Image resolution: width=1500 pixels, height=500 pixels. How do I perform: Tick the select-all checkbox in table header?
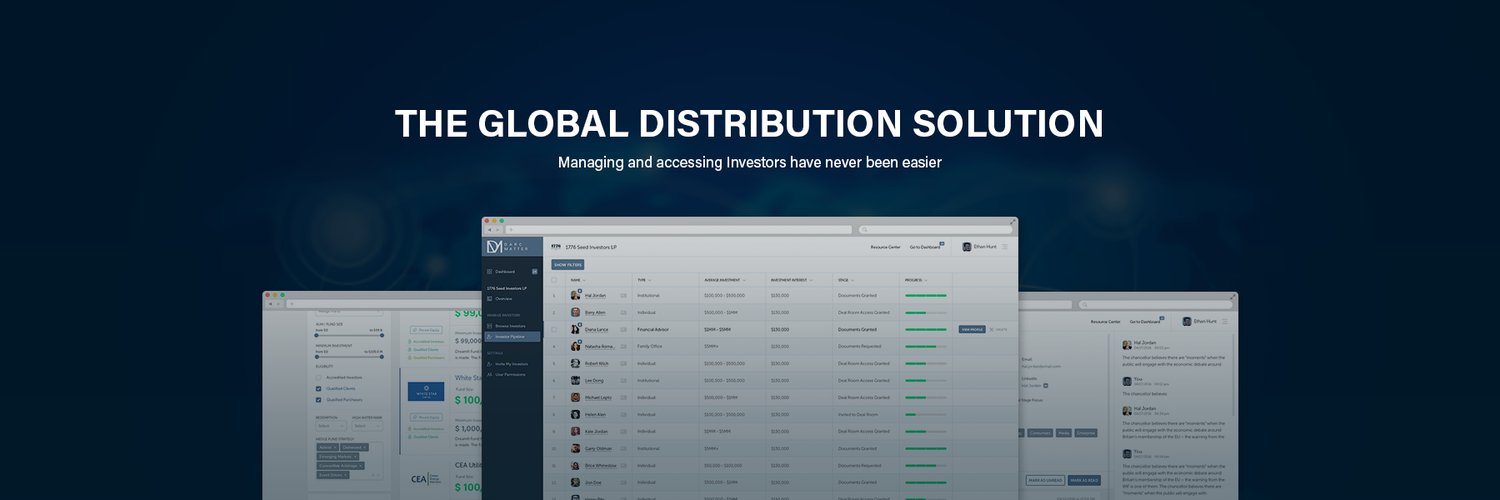pos(555,280)
